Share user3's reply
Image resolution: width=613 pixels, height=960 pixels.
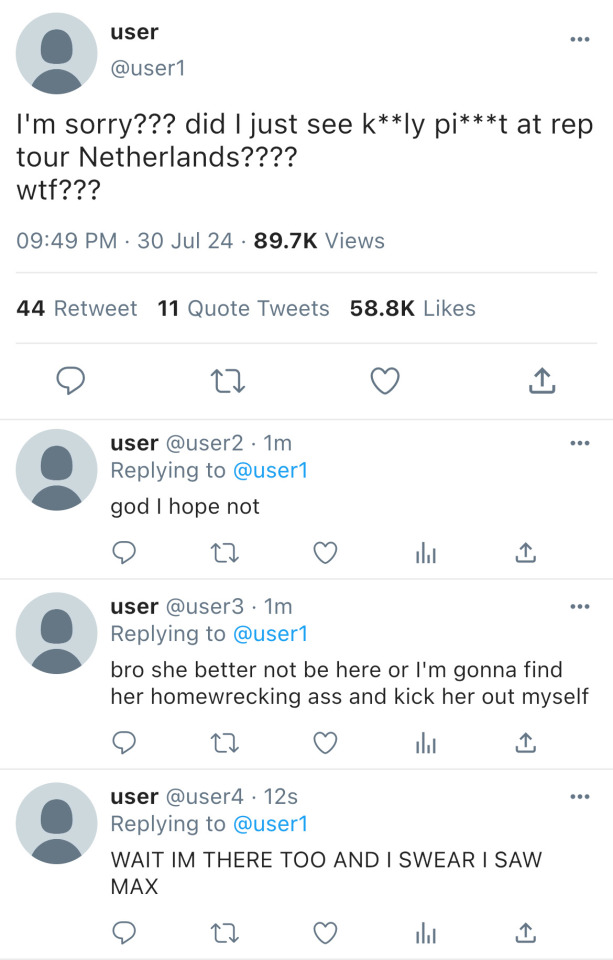[527, 742]
